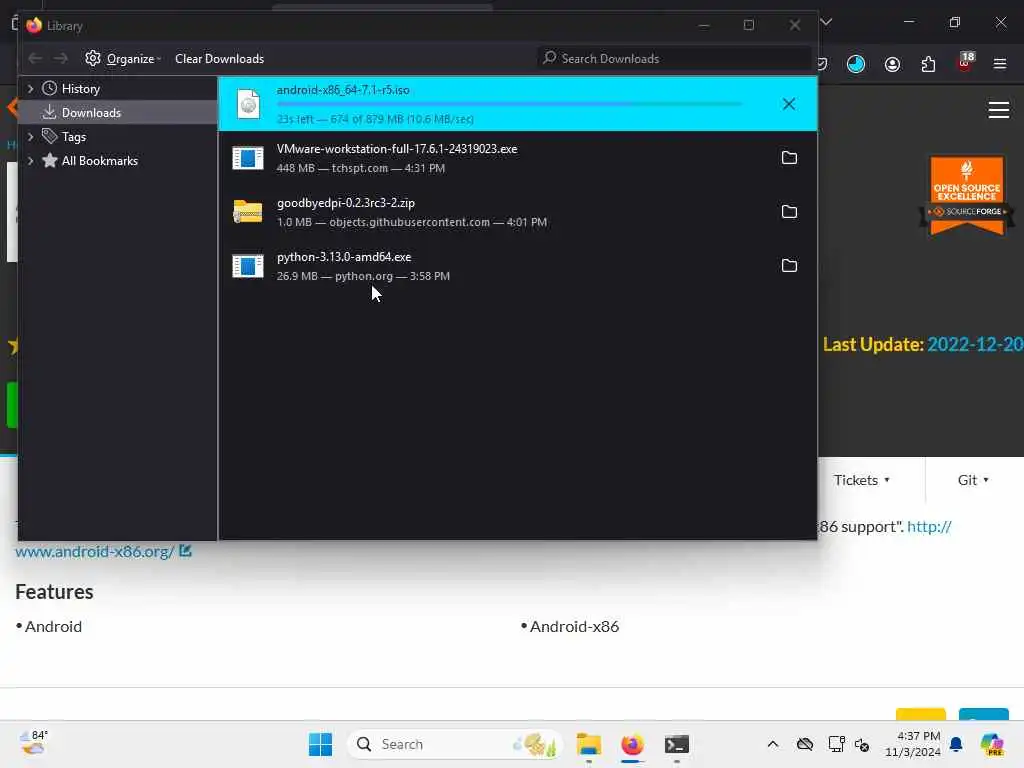Select goodbyedpi-0.2.3rc3-2.zip file name

(345, 203)
